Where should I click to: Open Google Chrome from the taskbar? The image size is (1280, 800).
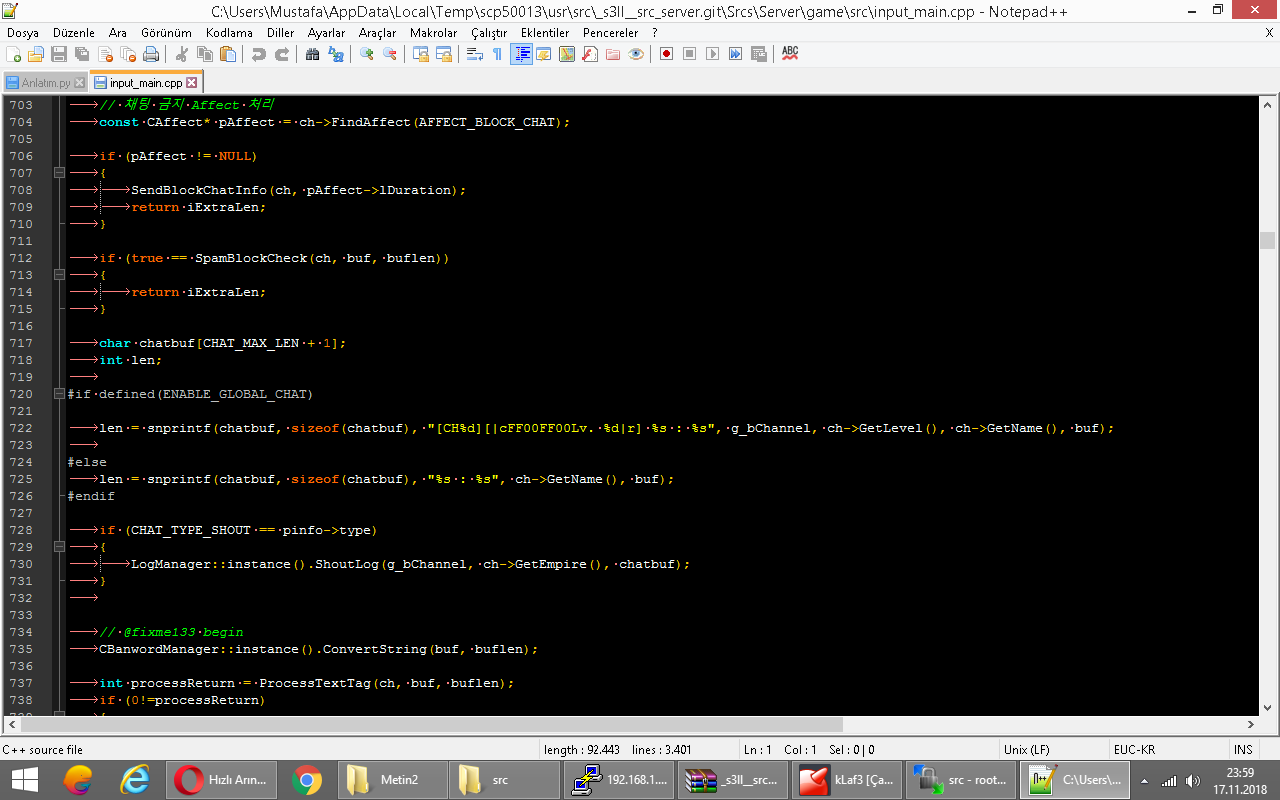tap(306, 780)
